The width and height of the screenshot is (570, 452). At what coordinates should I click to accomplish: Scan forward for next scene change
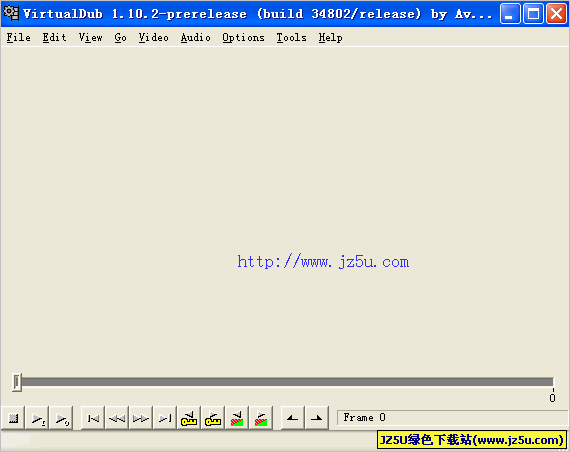(261, 418)
